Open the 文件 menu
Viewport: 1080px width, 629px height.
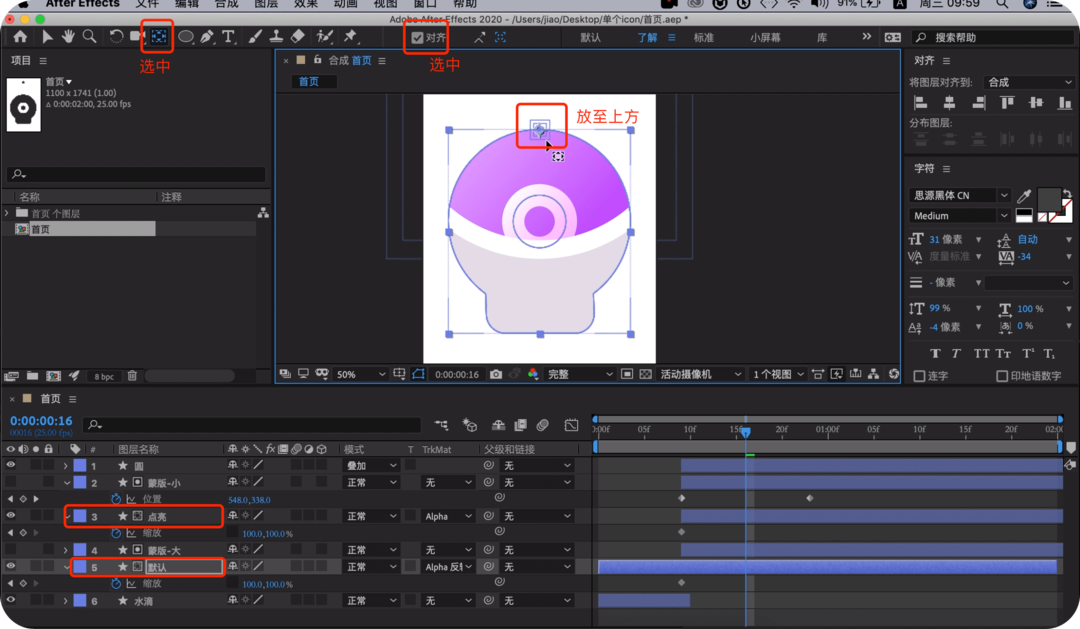(147, 4)
